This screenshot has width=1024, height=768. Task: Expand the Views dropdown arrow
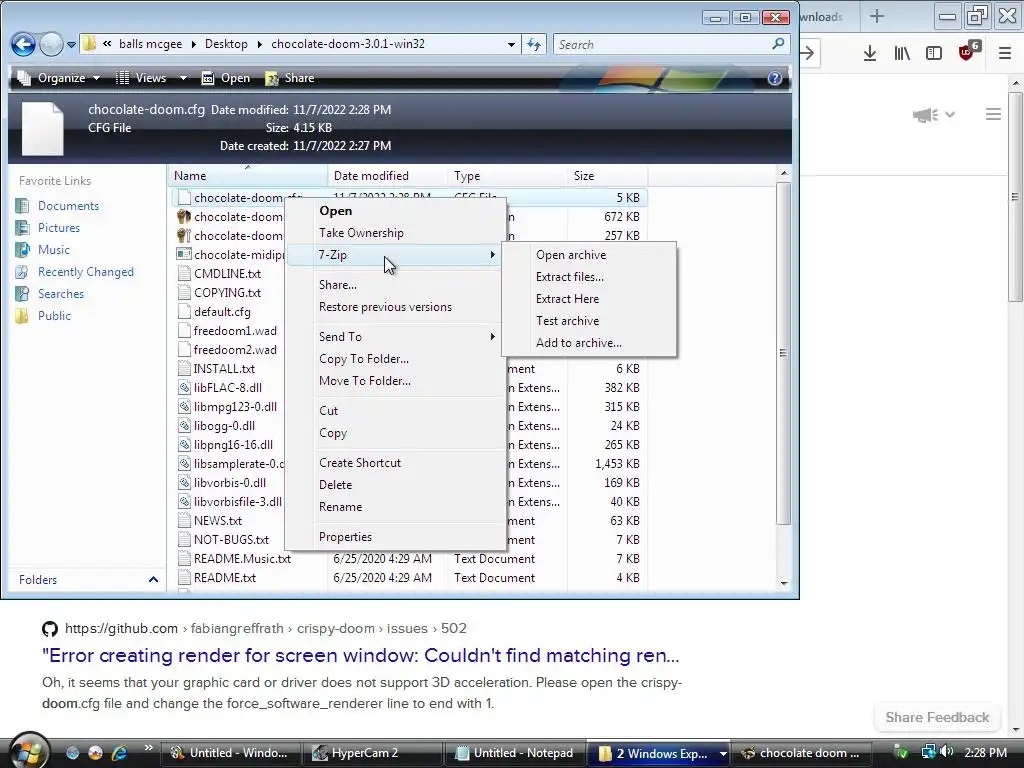[x=183, y=78]
